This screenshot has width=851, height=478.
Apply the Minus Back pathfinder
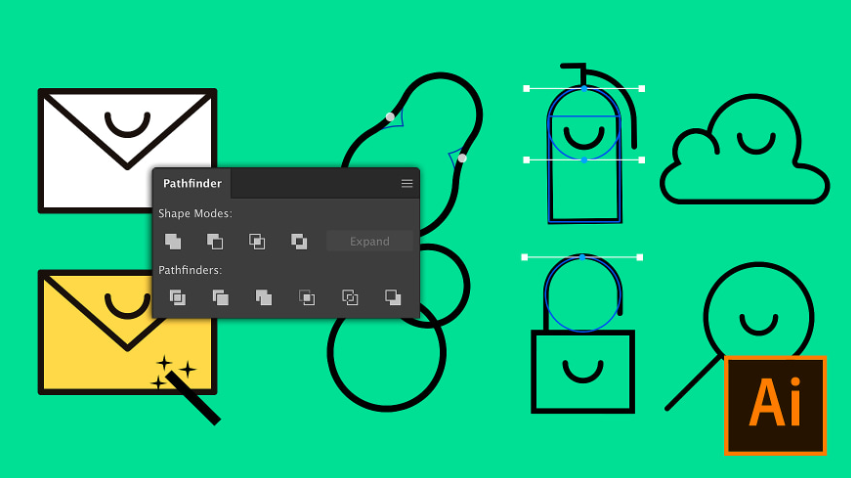coord(393,297)
